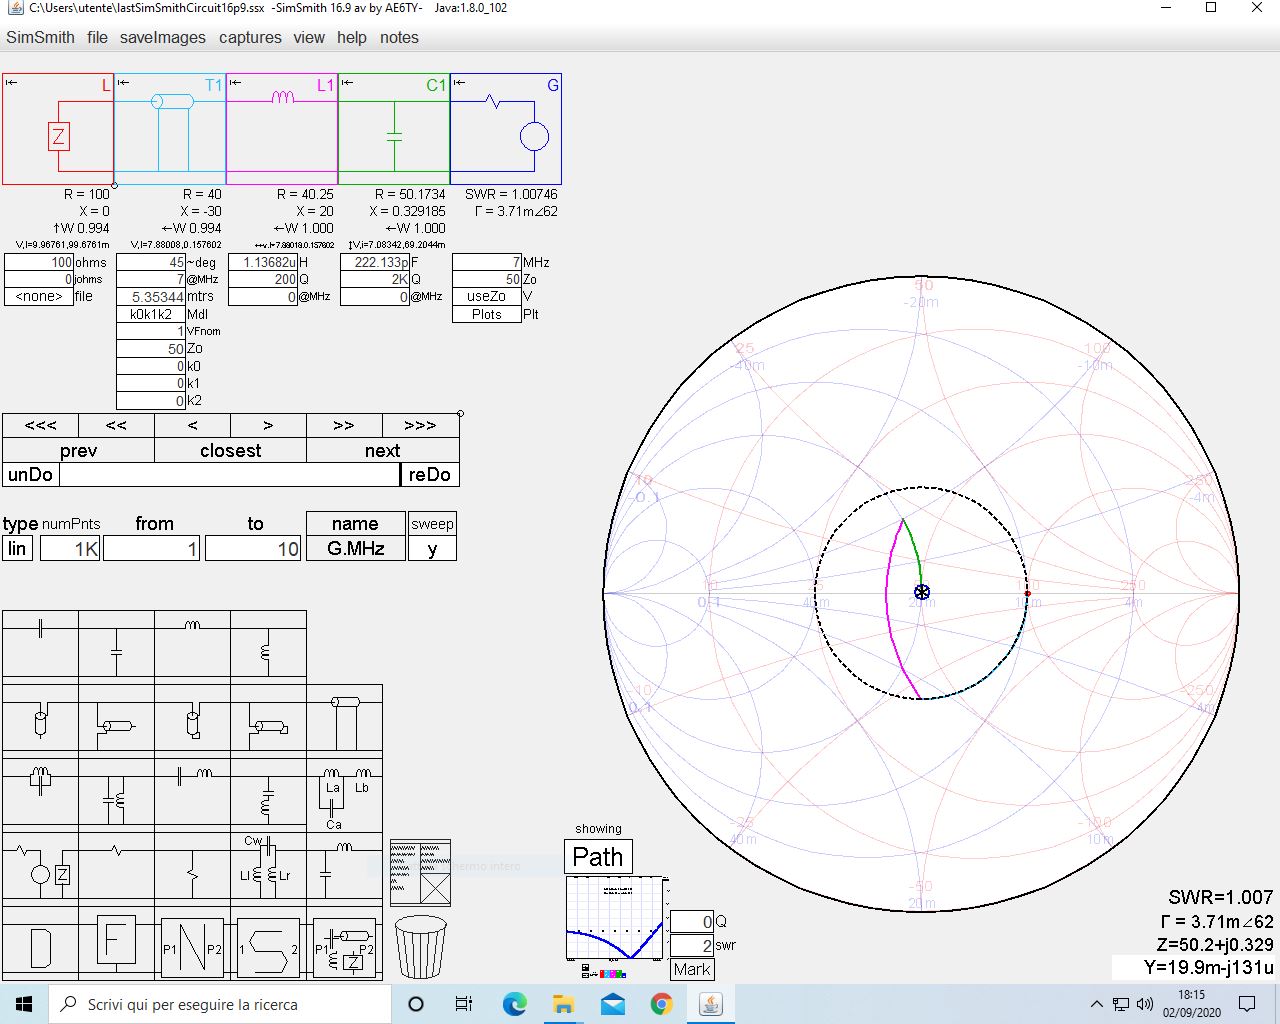
Task: Open the file menu
Action: click(x=97, y=37)
